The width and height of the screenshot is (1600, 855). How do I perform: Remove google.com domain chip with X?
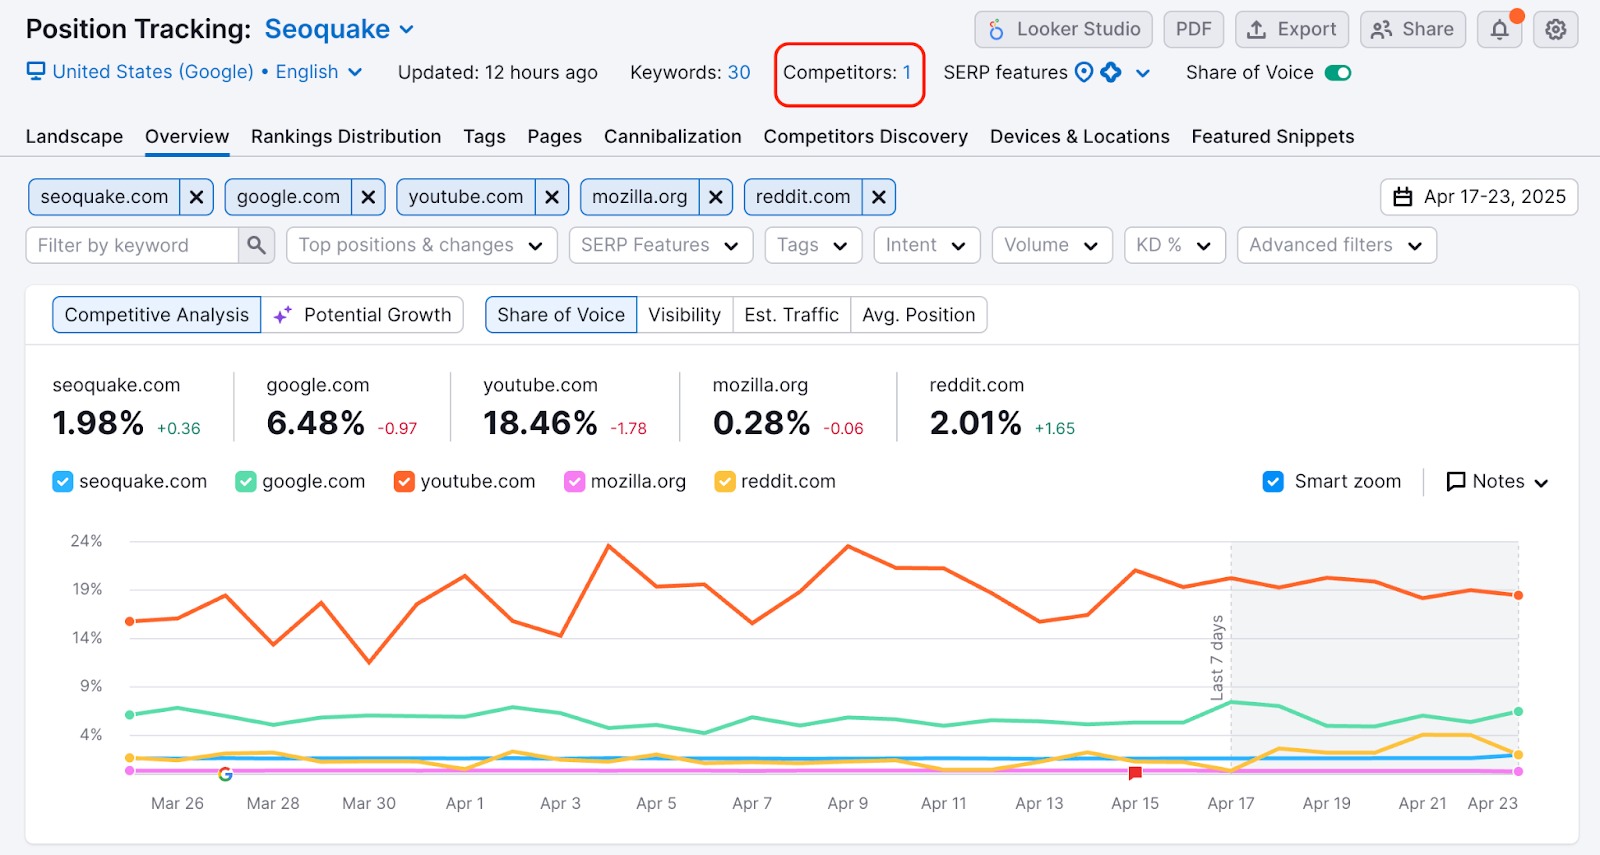(x=368, y=197)
